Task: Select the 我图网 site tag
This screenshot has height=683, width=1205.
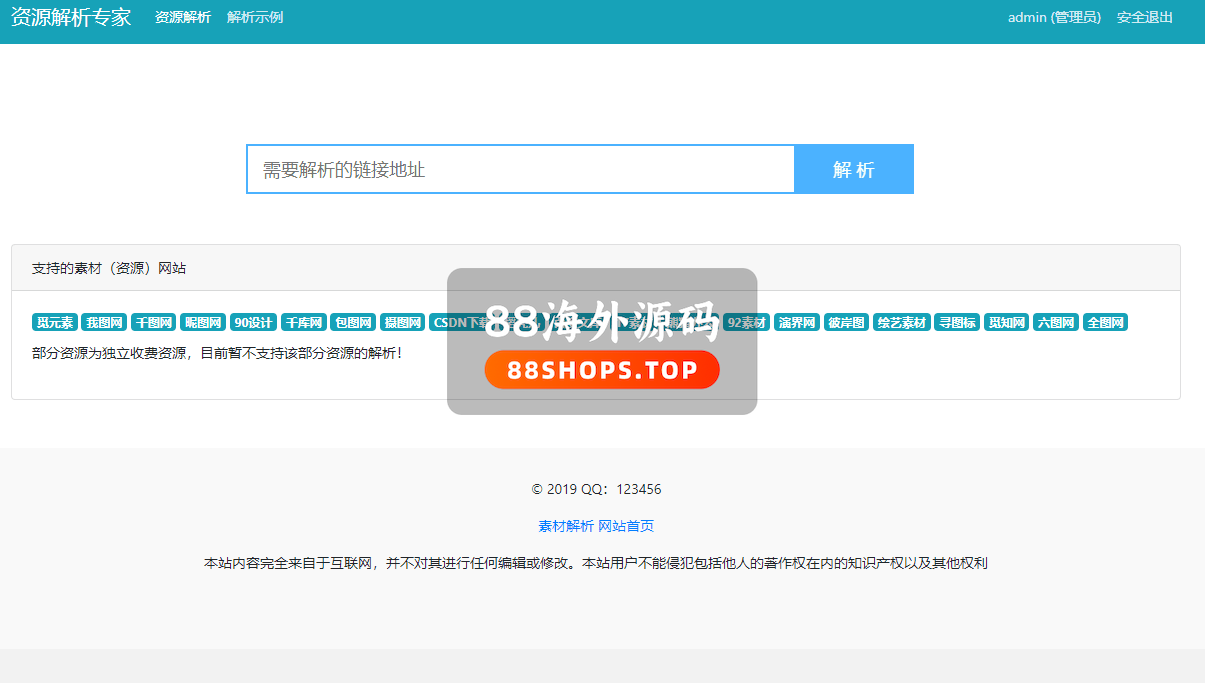Action: pos(104,322)
